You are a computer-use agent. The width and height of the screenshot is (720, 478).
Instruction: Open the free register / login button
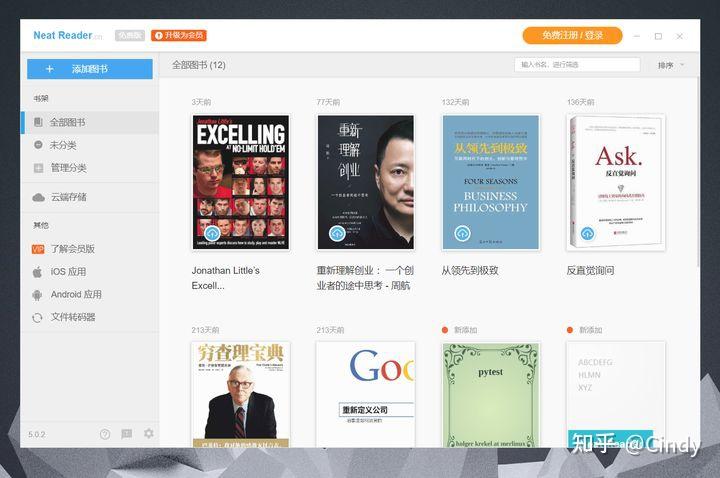[x=572, y=35]
